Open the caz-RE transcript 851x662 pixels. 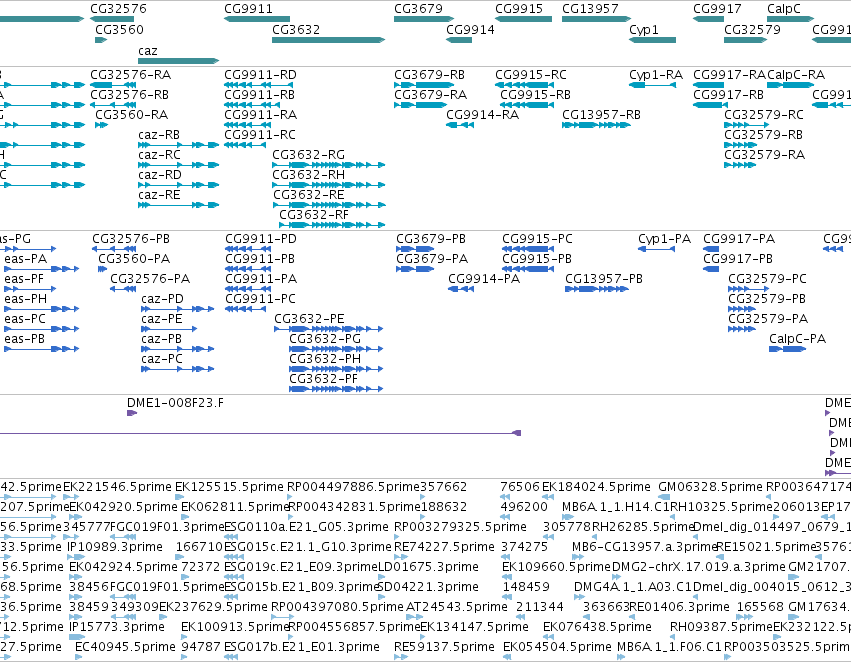(x=159, y=195)
